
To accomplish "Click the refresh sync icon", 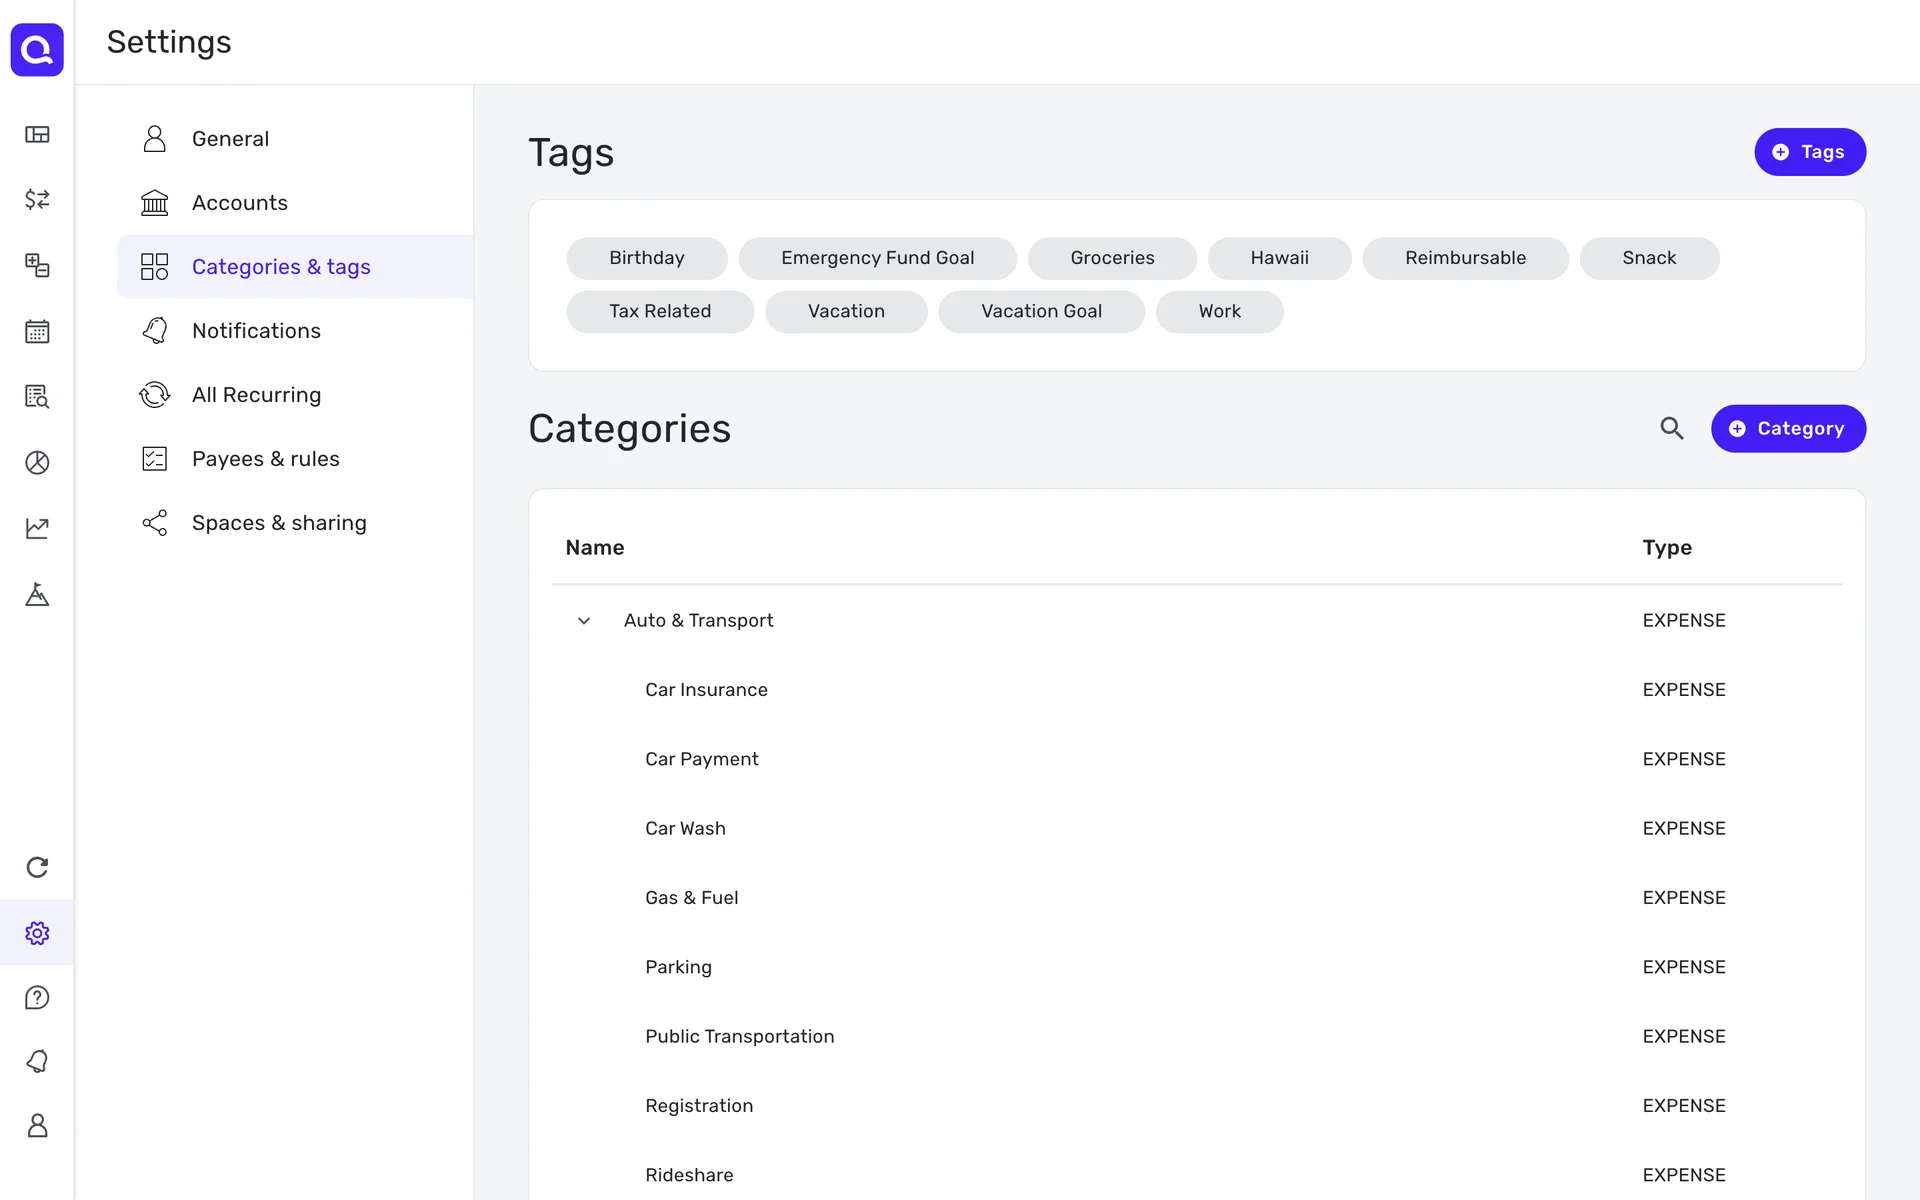I will (37, 867).
